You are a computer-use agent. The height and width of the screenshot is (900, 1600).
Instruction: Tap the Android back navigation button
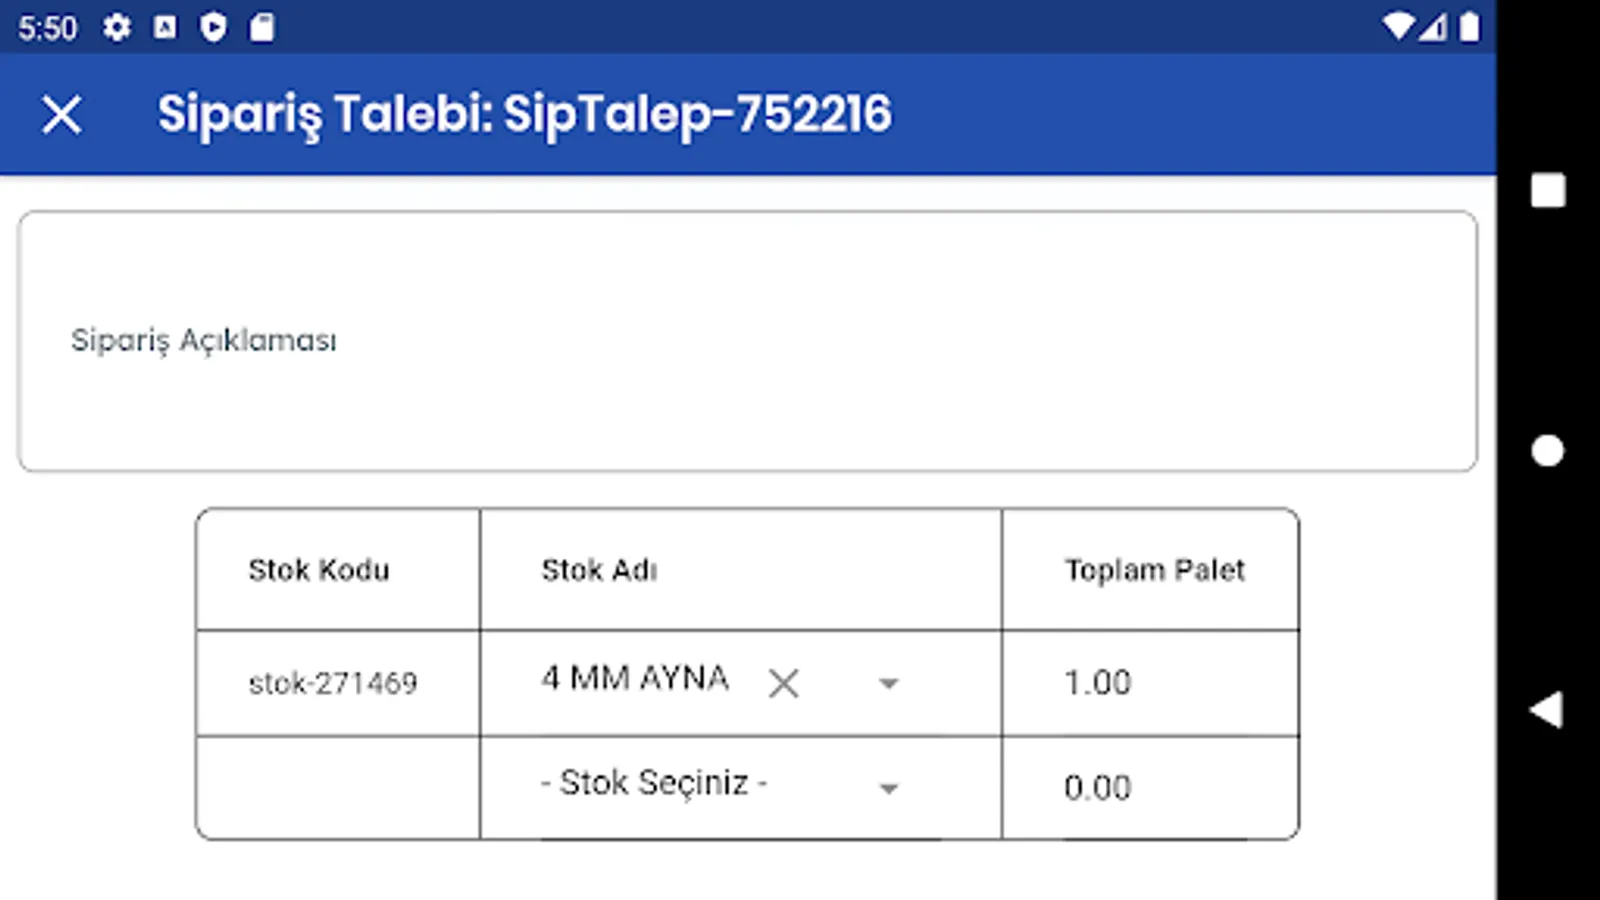(1547, 710)
